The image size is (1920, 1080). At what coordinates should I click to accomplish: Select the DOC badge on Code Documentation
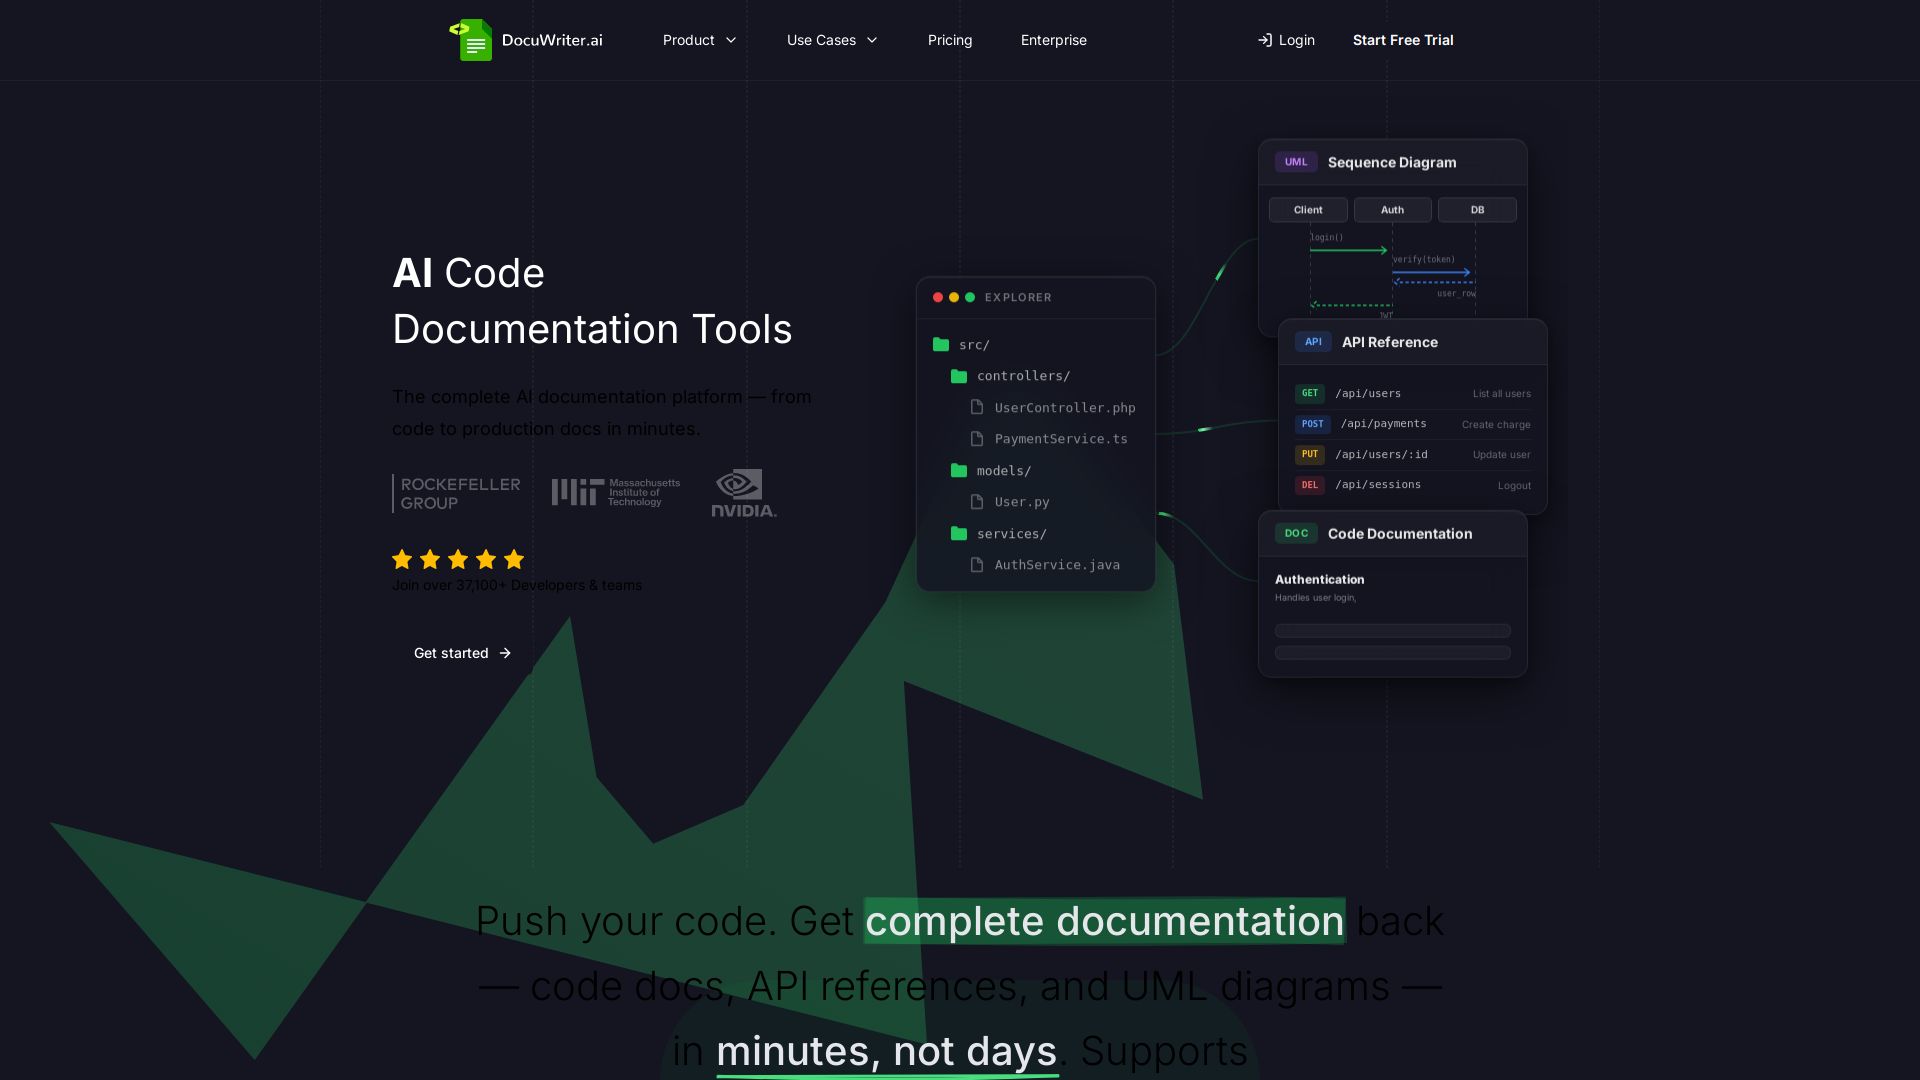(x=1297, y=533)
